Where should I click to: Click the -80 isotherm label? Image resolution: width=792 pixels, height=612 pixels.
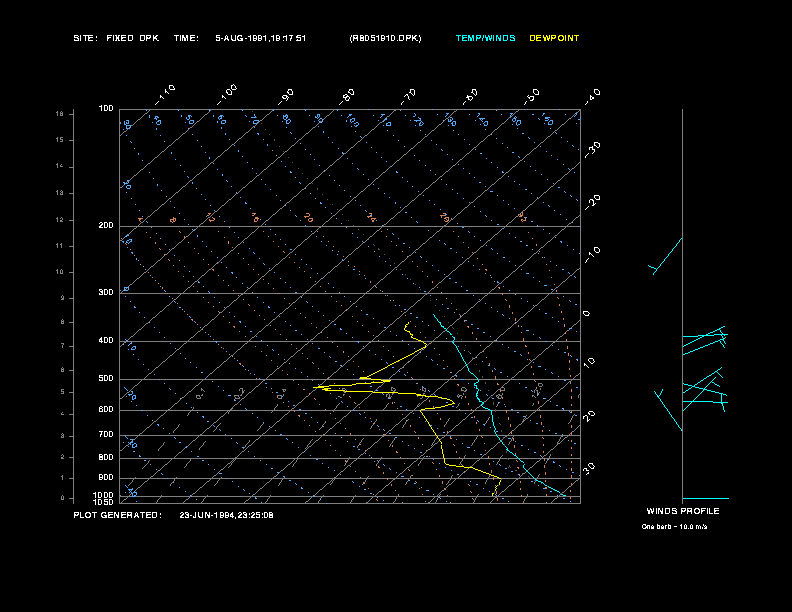346,96
